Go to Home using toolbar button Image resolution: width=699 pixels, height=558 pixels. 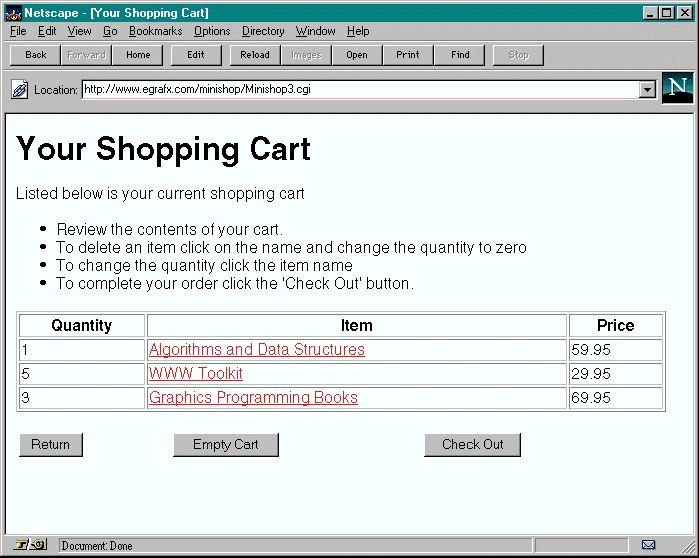(x=138, y=55)
